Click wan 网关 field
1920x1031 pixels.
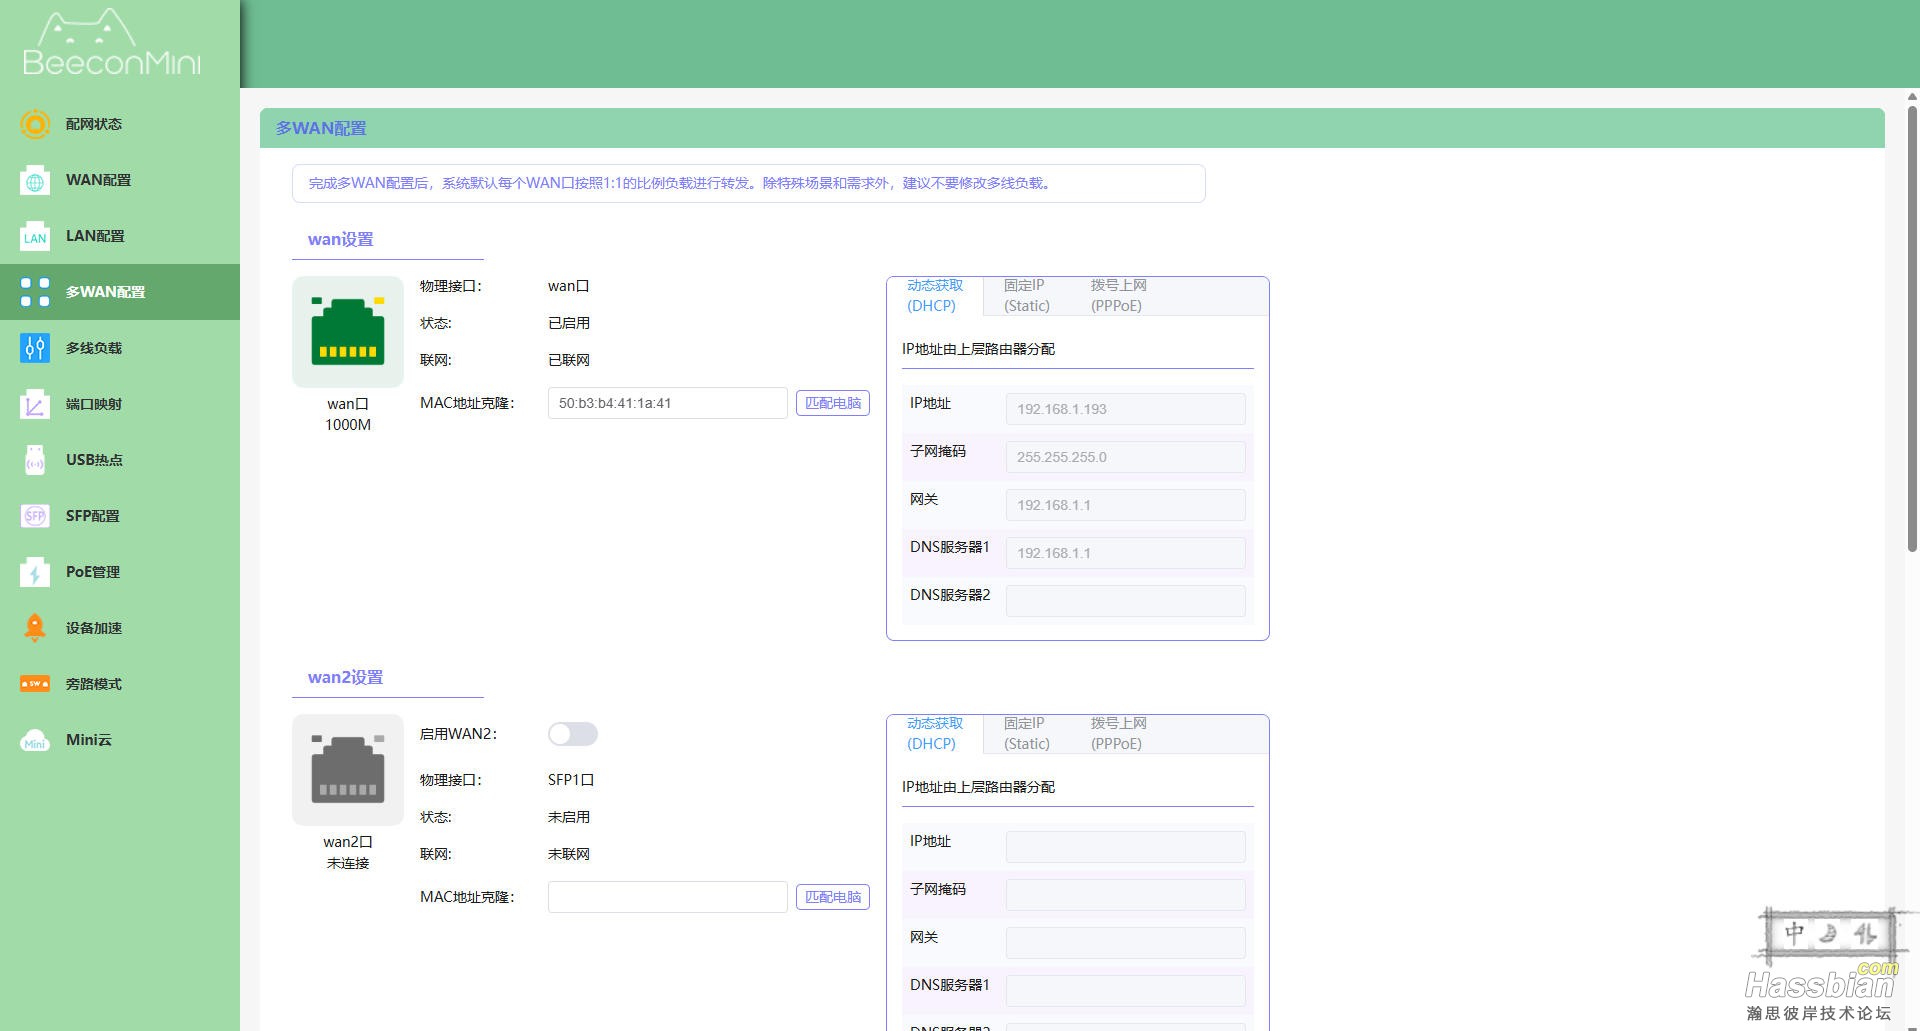[1126, 505]
